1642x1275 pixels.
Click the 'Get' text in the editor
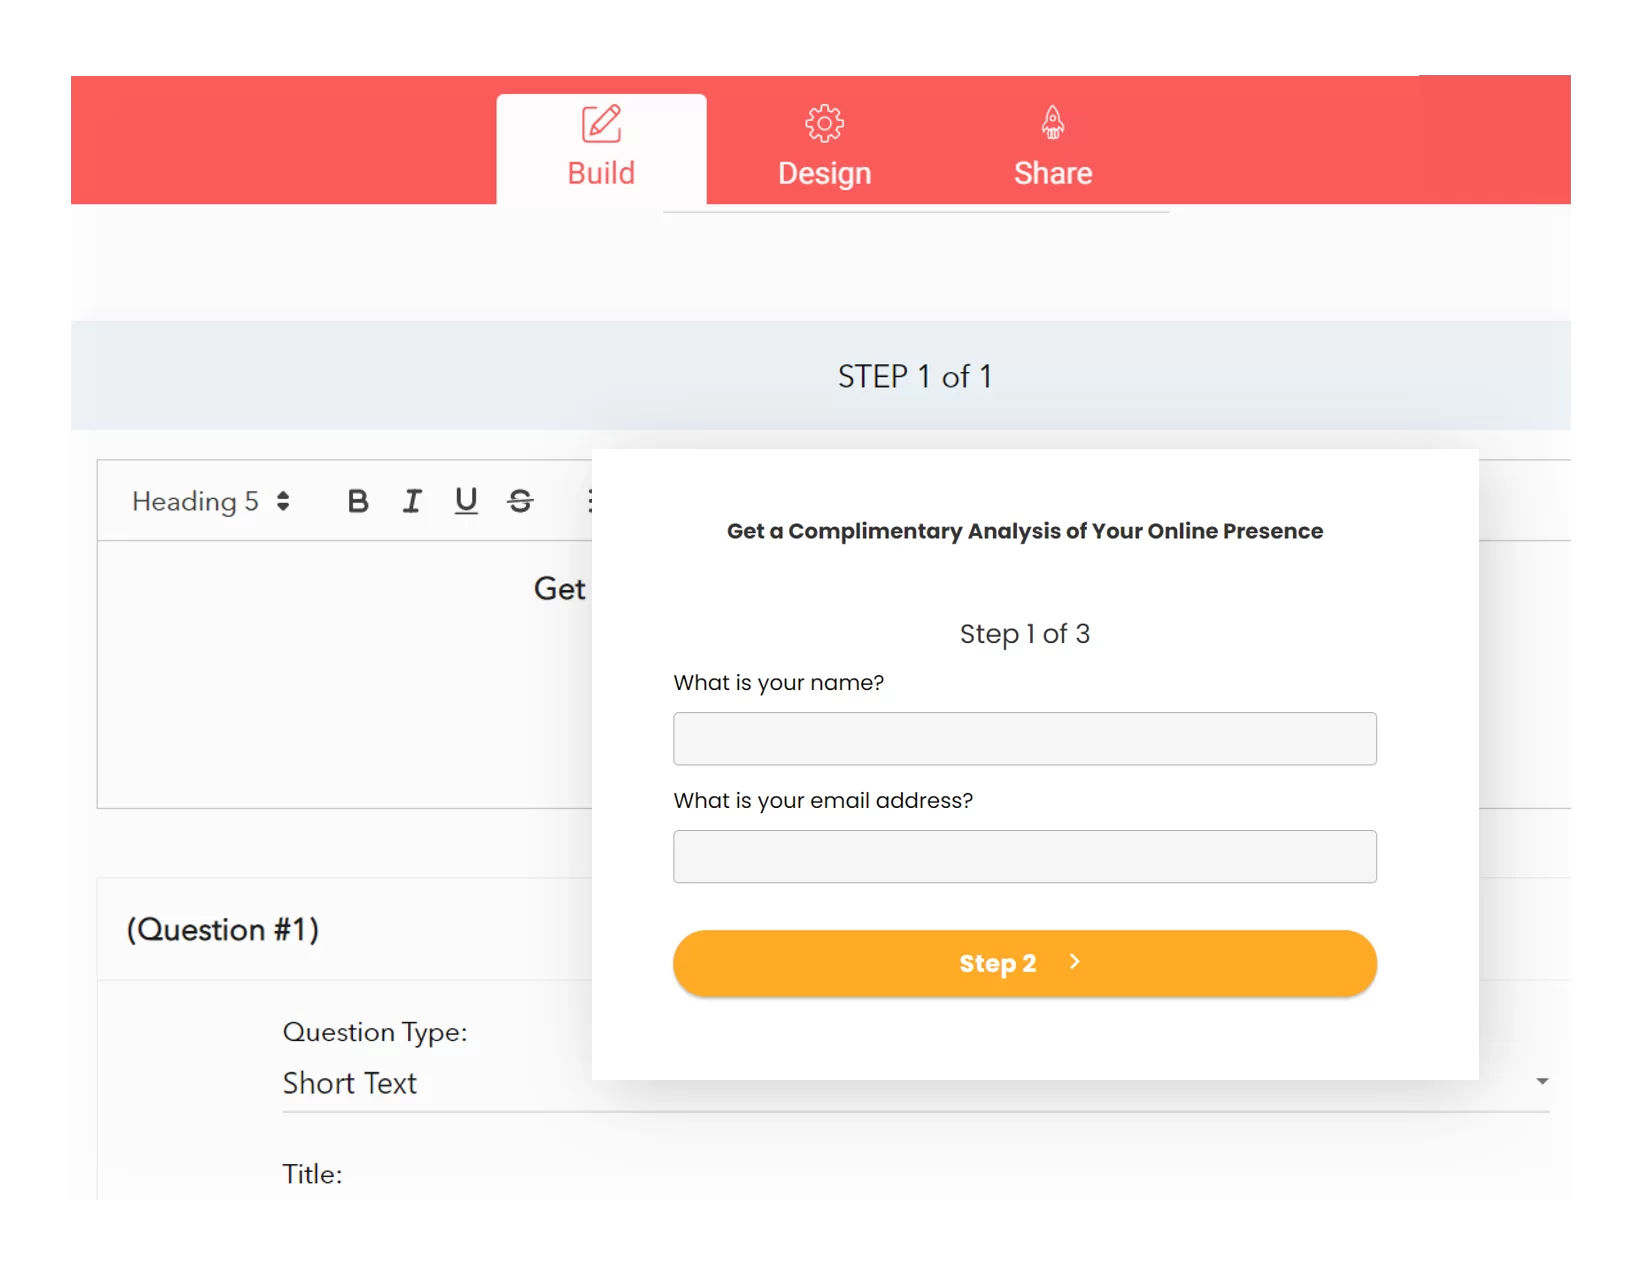point(559,589)
